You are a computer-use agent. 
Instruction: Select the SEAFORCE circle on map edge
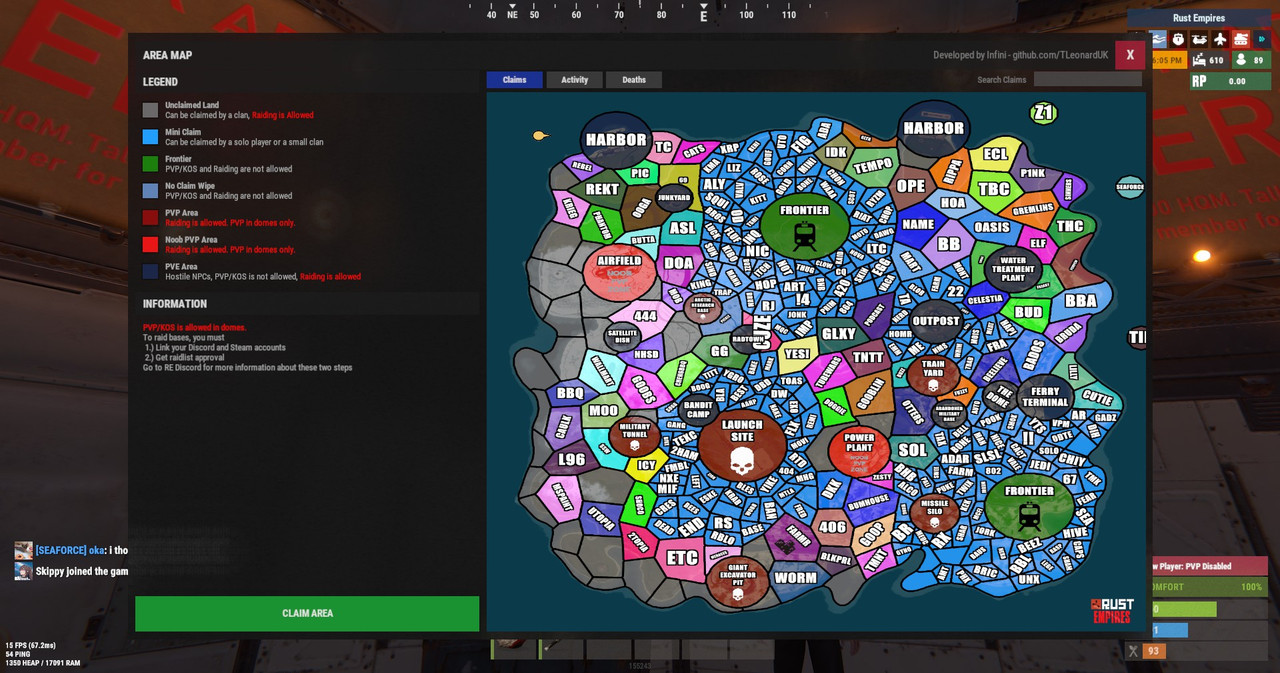[x=1130, y=186]
